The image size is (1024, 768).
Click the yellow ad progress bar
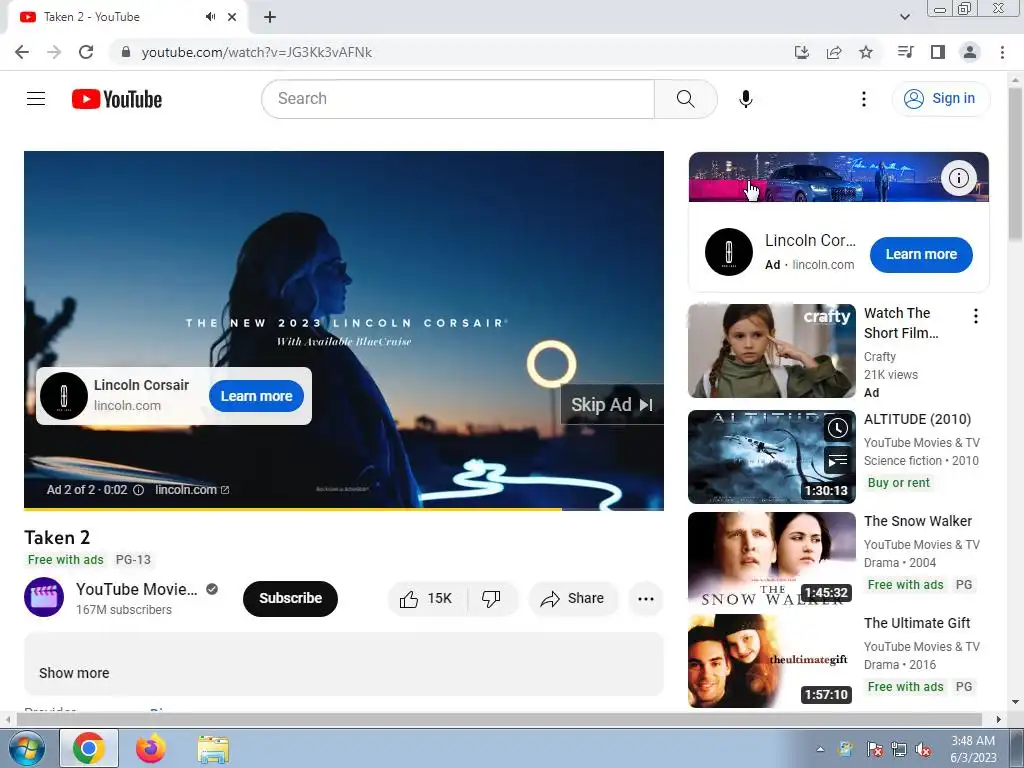pos(344,509)
